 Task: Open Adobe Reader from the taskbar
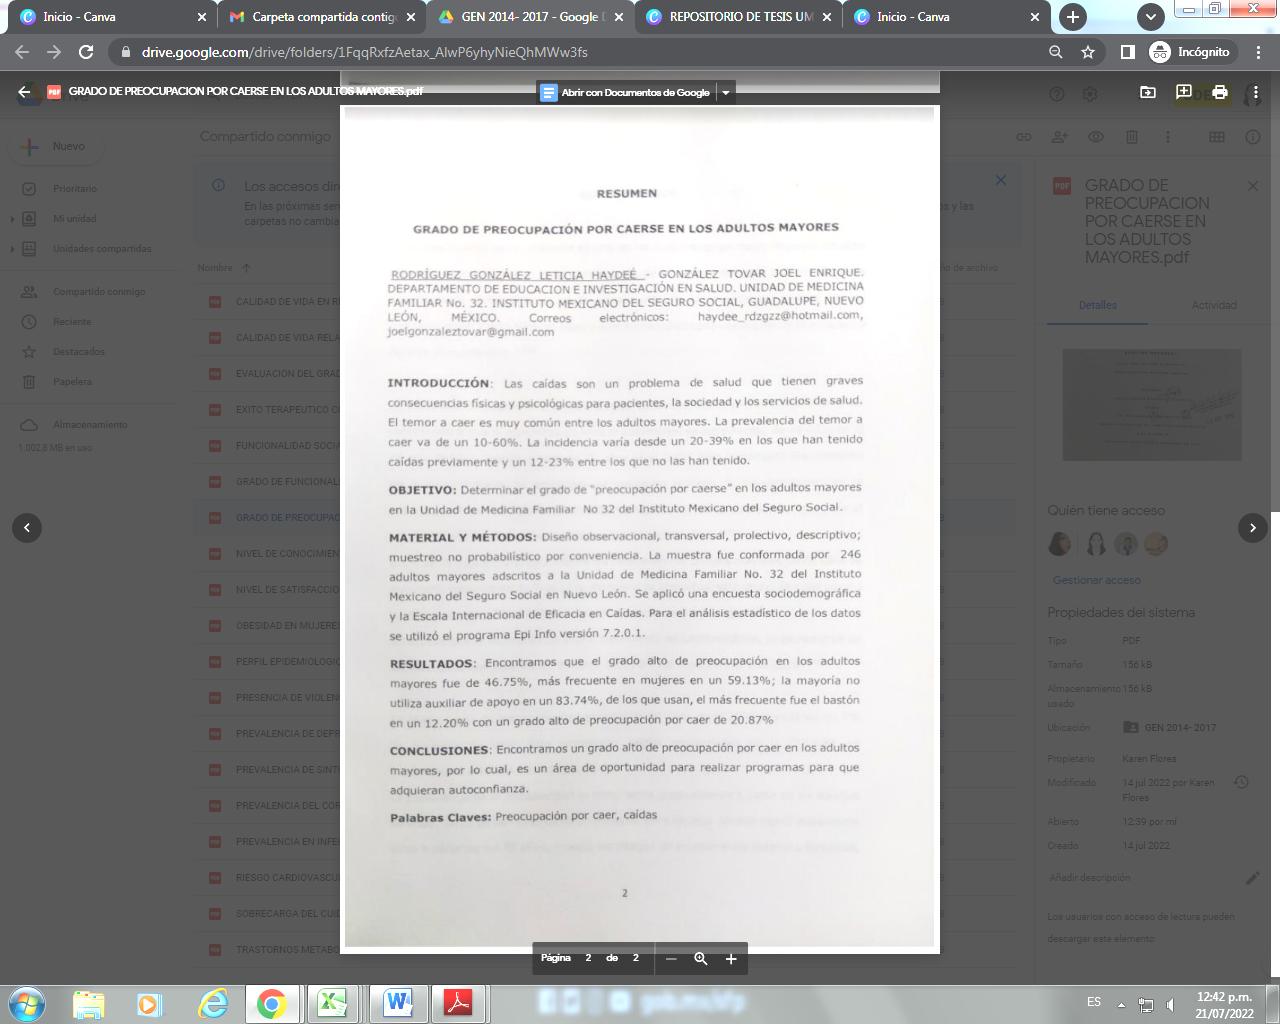click(x=458, y=1002)
